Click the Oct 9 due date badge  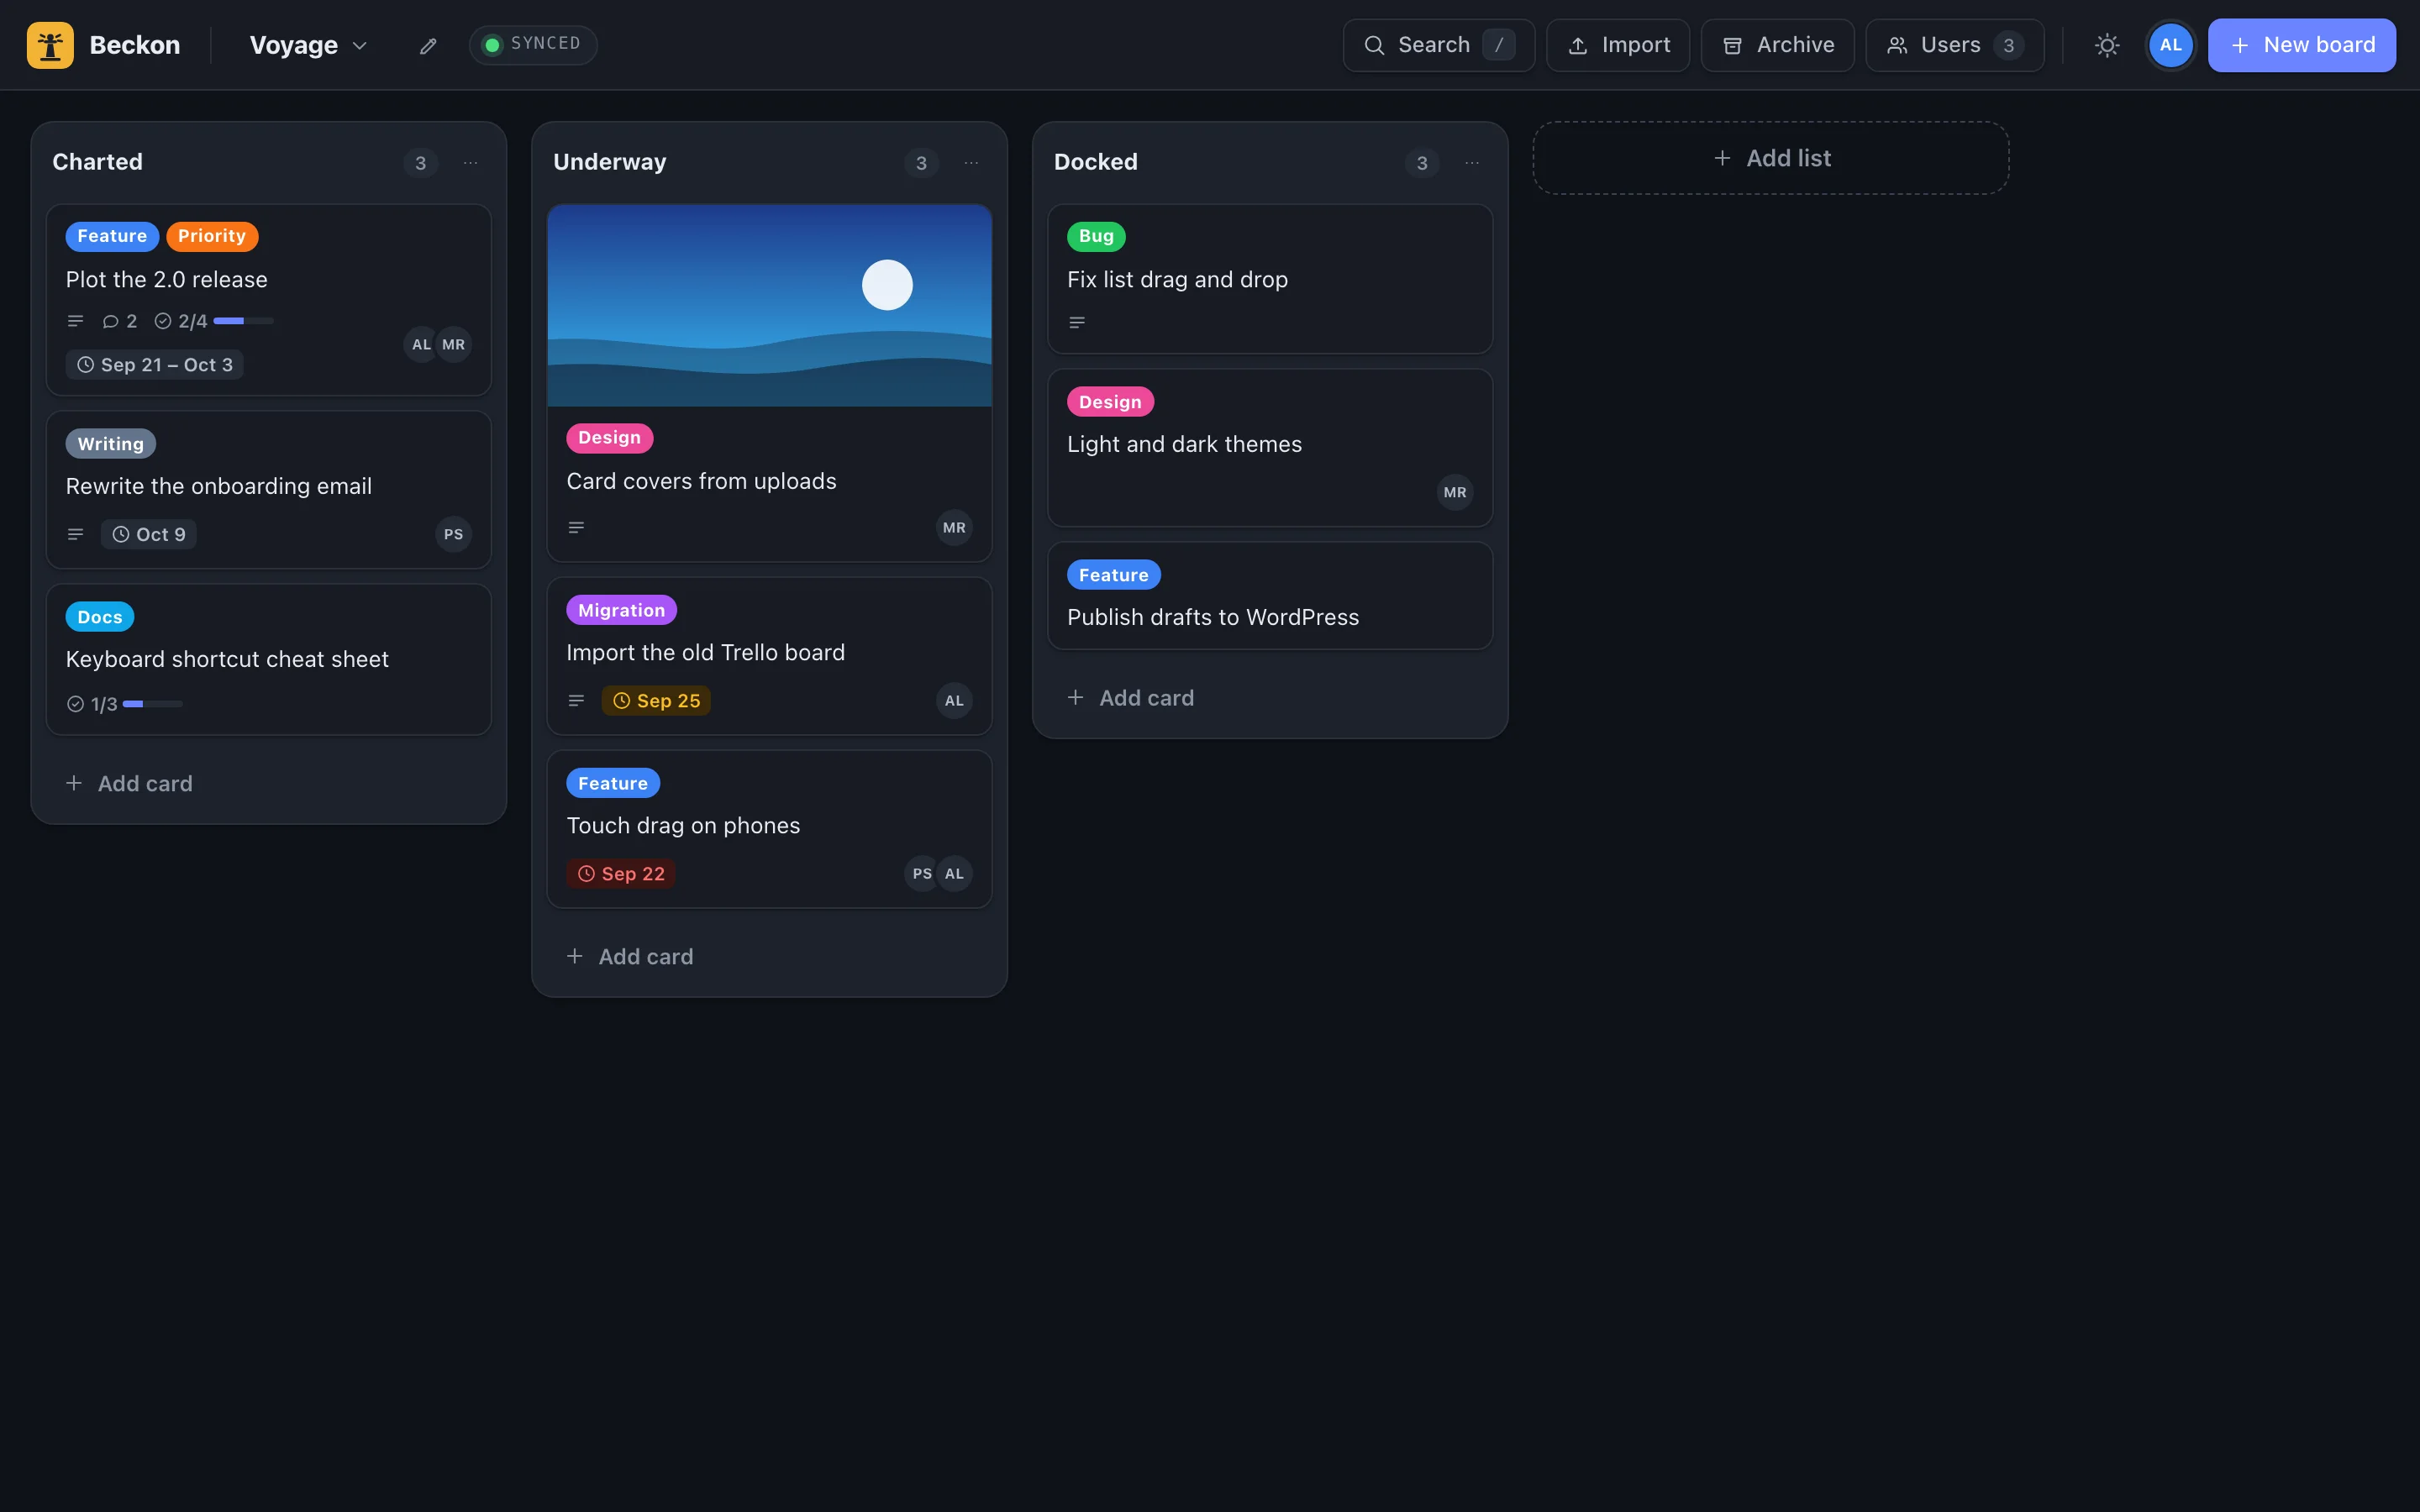(149, 534)
